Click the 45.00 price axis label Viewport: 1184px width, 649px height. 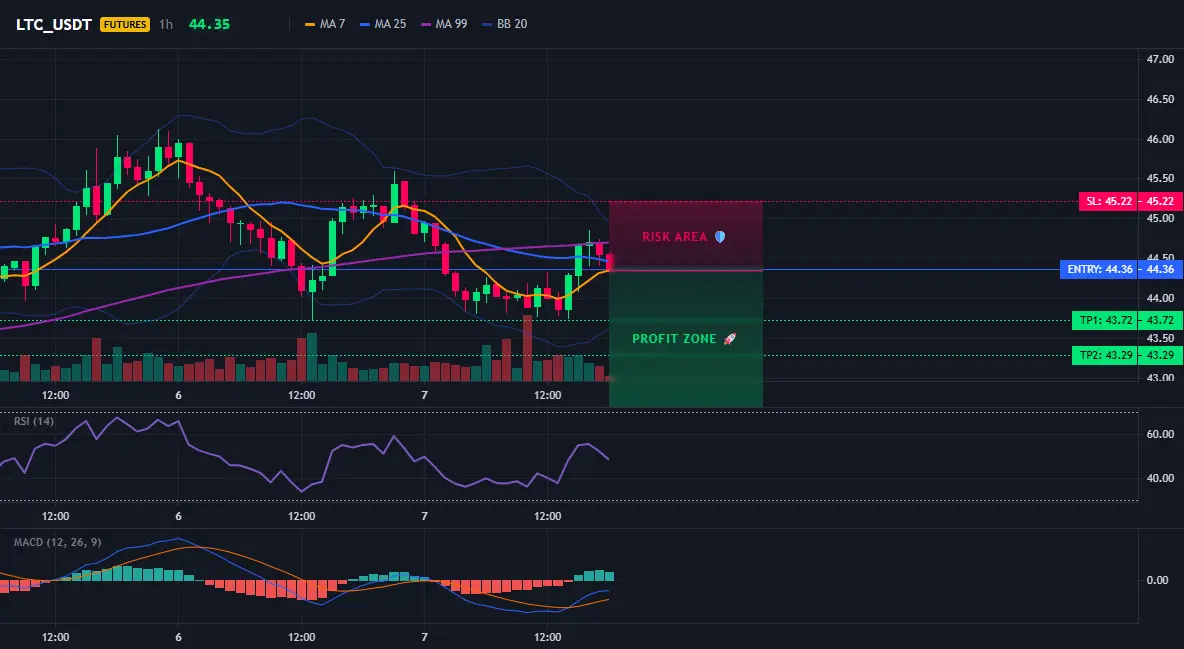1160,218
